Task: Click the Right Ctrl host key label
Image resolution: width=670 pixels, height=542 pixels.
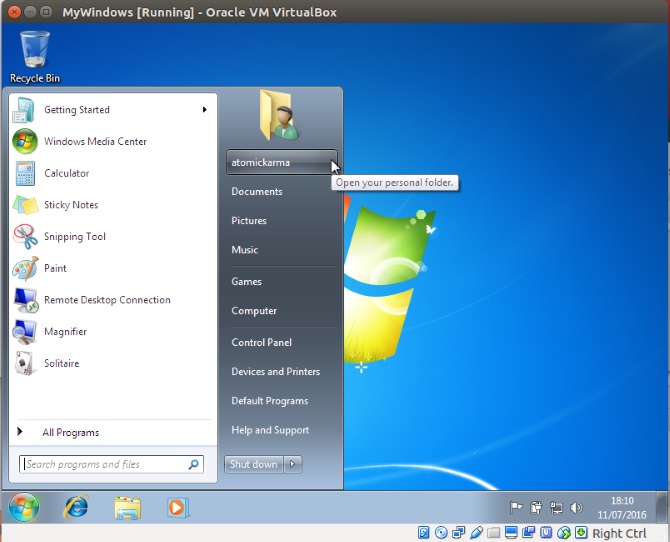Action: pyautogui.click(x=619, y=533)
